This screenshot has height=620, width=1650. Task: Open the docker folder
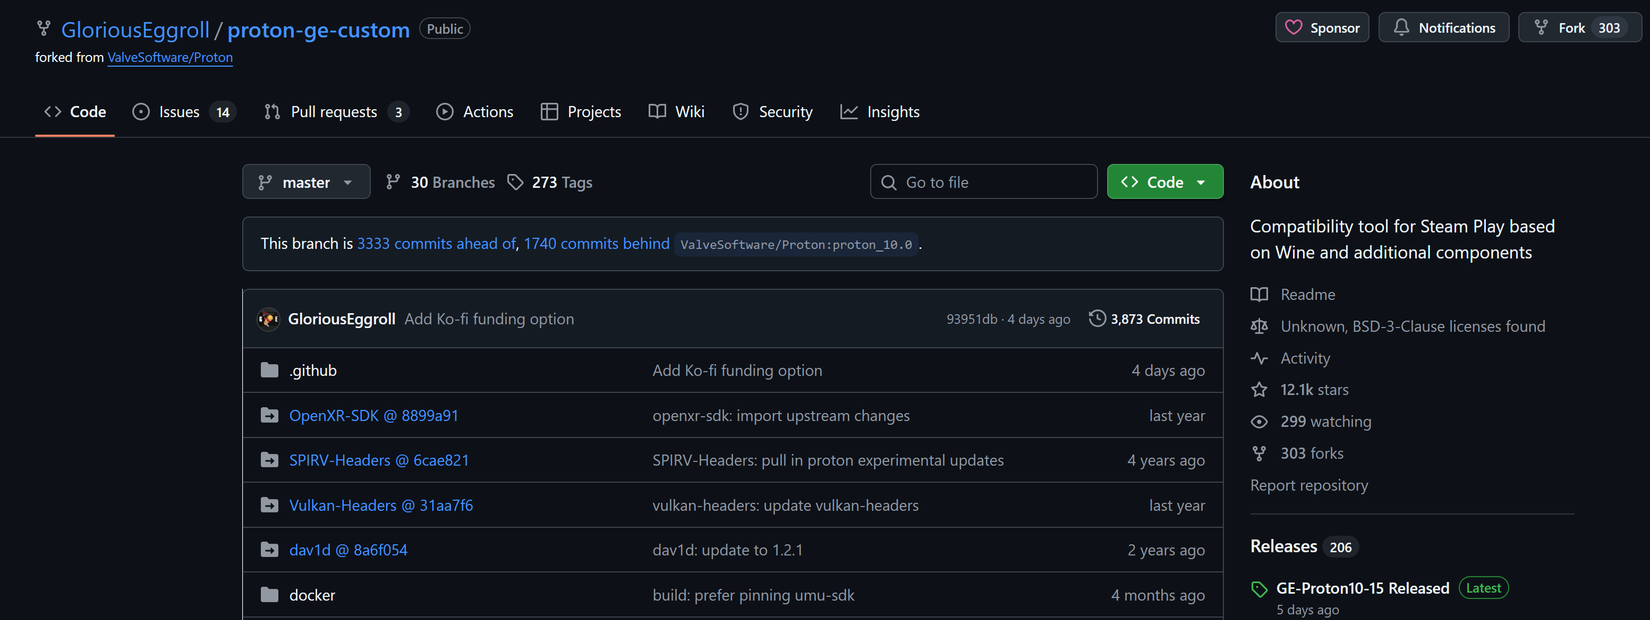click(x=312, y=595)
